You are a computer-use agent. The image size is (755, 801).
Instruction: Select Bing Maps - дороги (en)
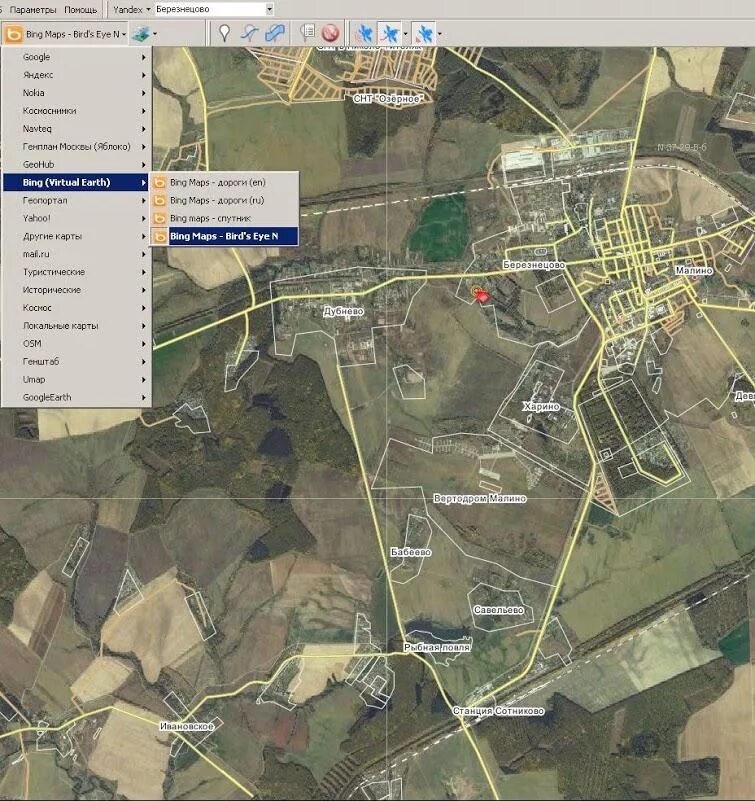click(224, 182)
